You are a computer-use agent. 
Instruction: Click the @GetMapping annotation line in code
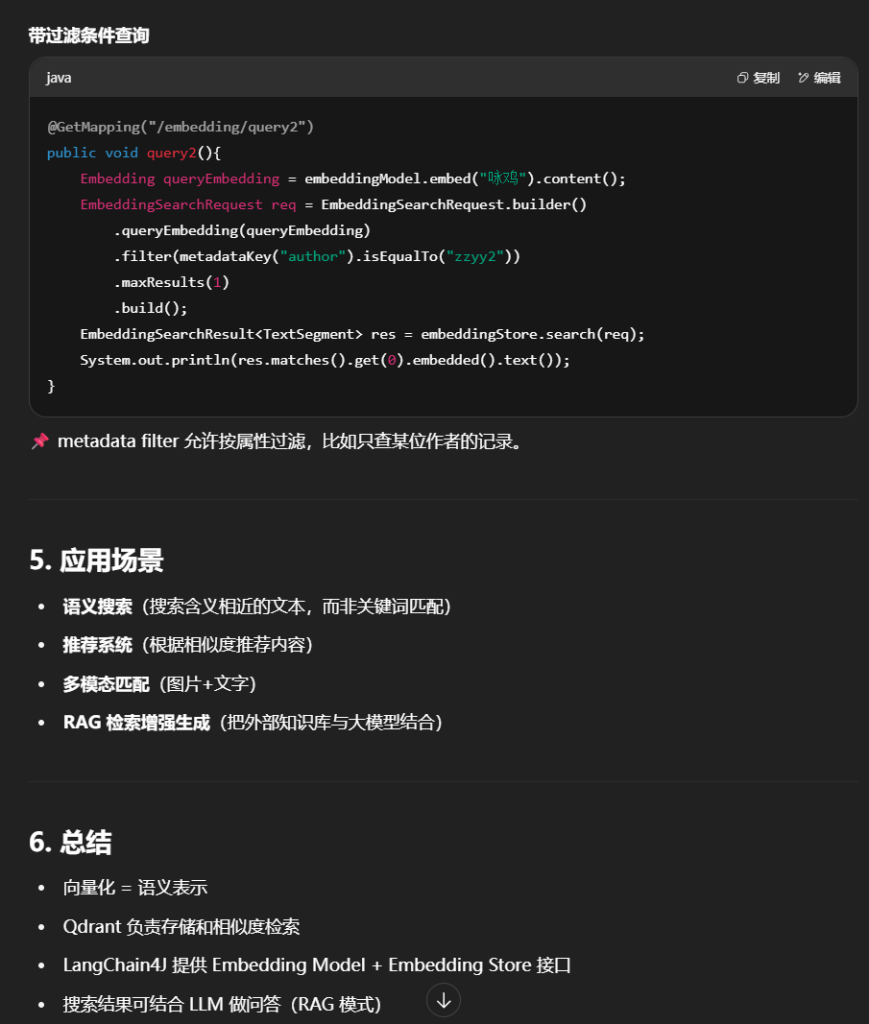pos(180,127)
